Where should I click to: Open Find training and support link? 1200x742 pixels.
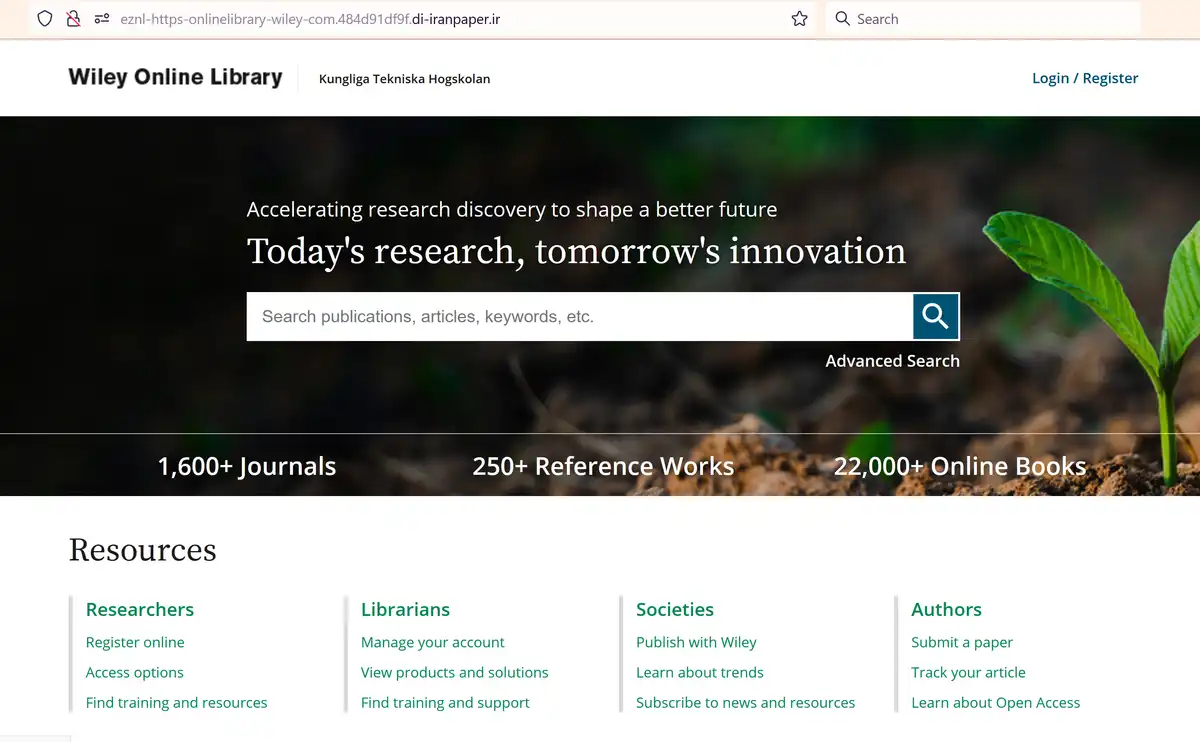(x=445, y=703)
